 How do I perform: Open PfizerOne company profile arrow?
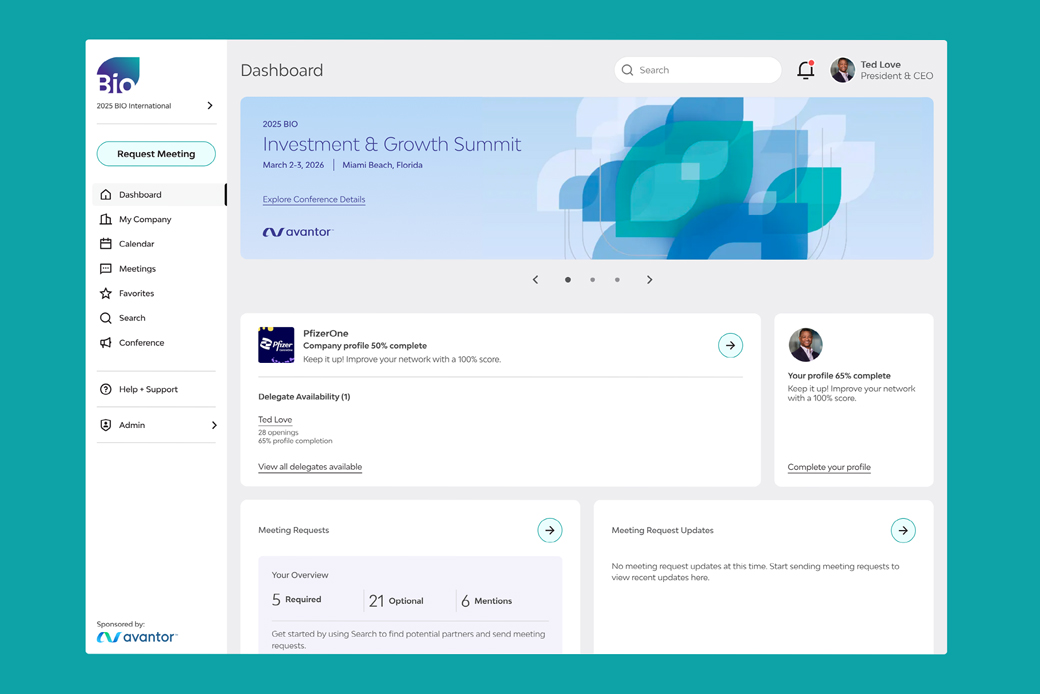pos(730,345)
